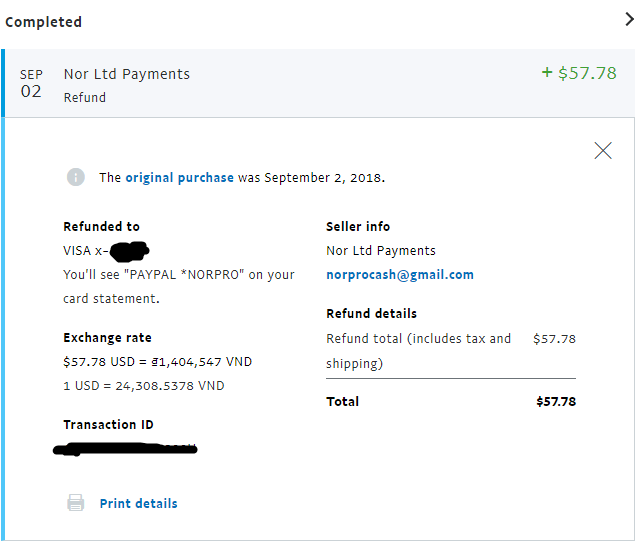The height and width of the screenshot is (543, 636).
Task: Click the Completed section heading
Action: (x=44, y=22)
